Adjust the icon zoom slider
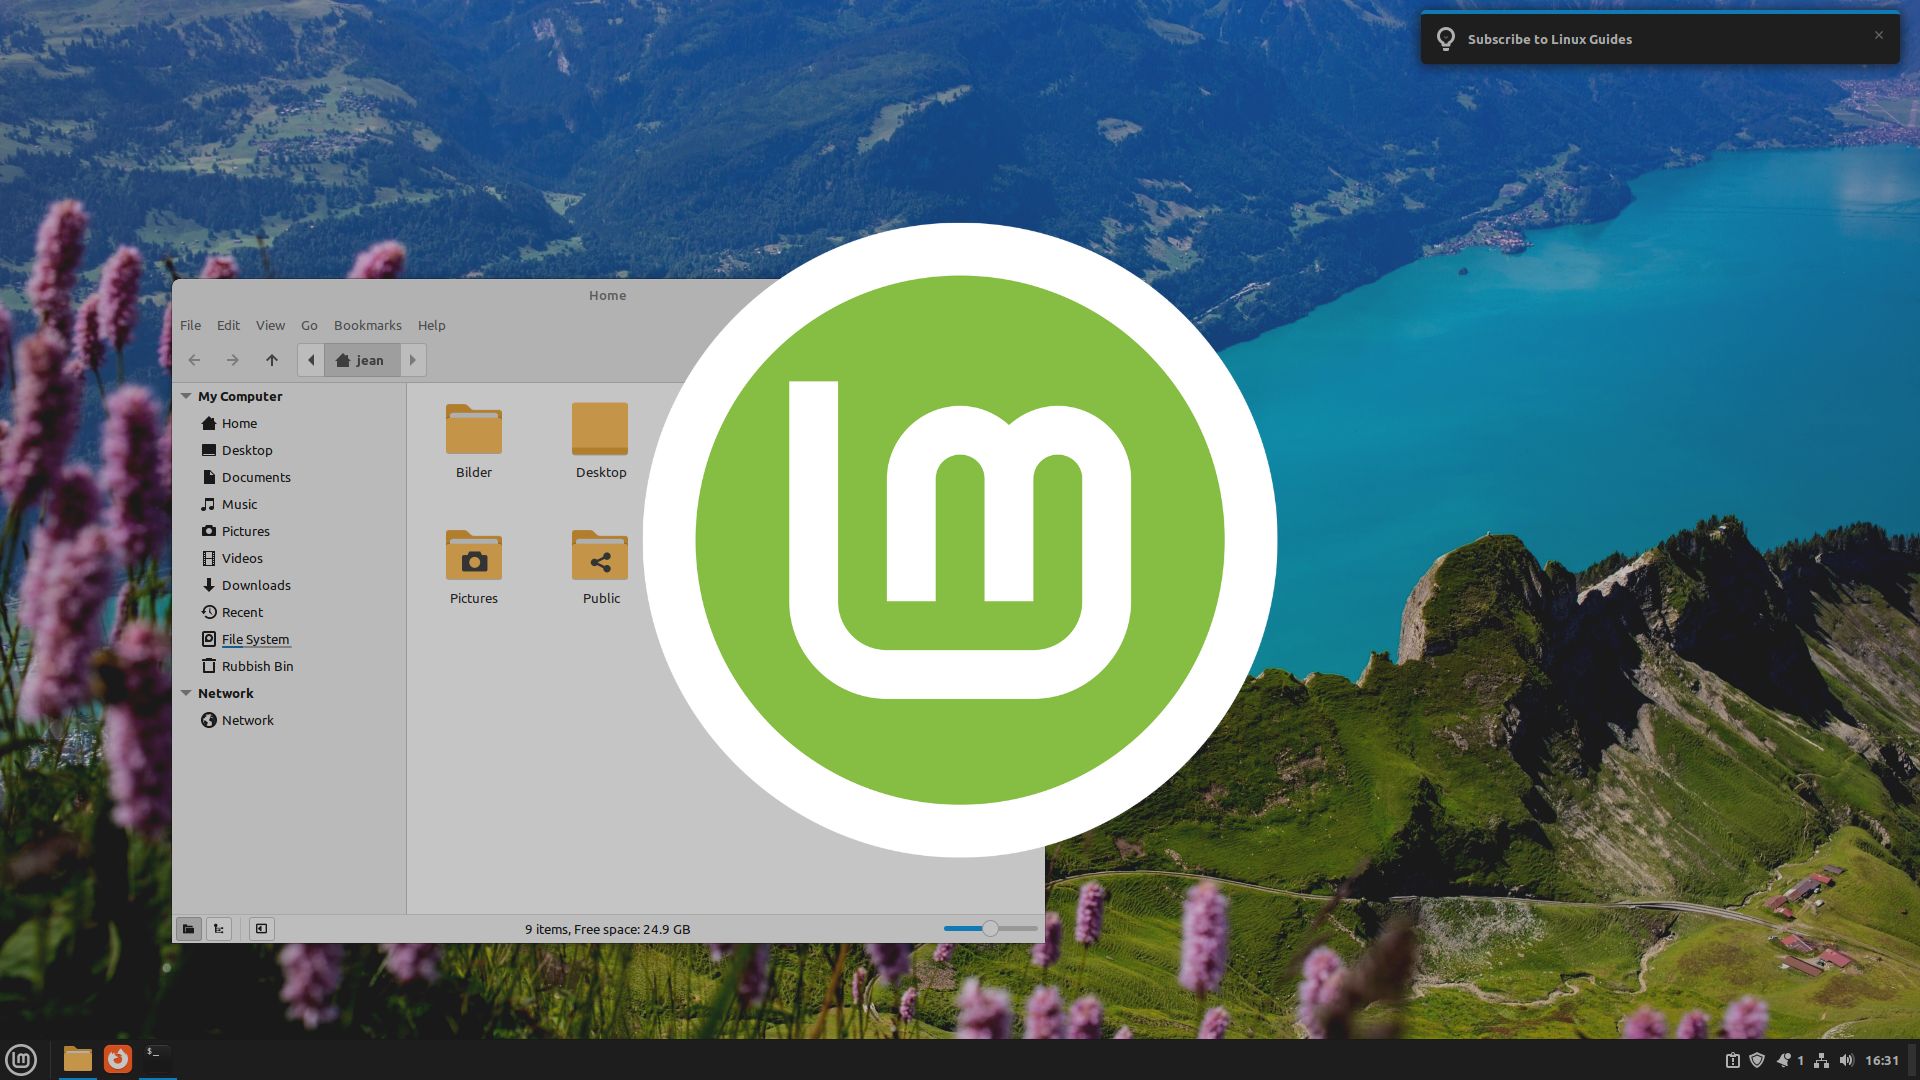The width and height of the screenshot is (1920, 1080). [990, 929]
